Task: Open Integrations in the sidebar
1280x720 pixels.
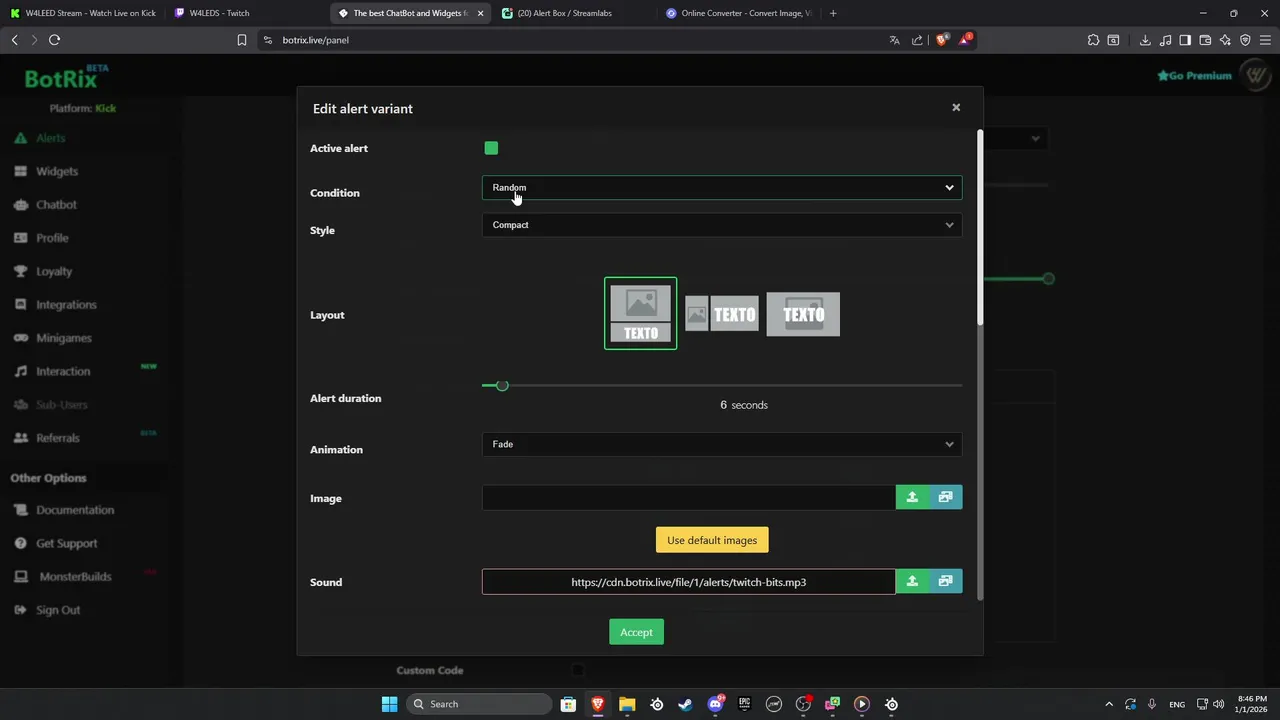Action: coord(66,304)
